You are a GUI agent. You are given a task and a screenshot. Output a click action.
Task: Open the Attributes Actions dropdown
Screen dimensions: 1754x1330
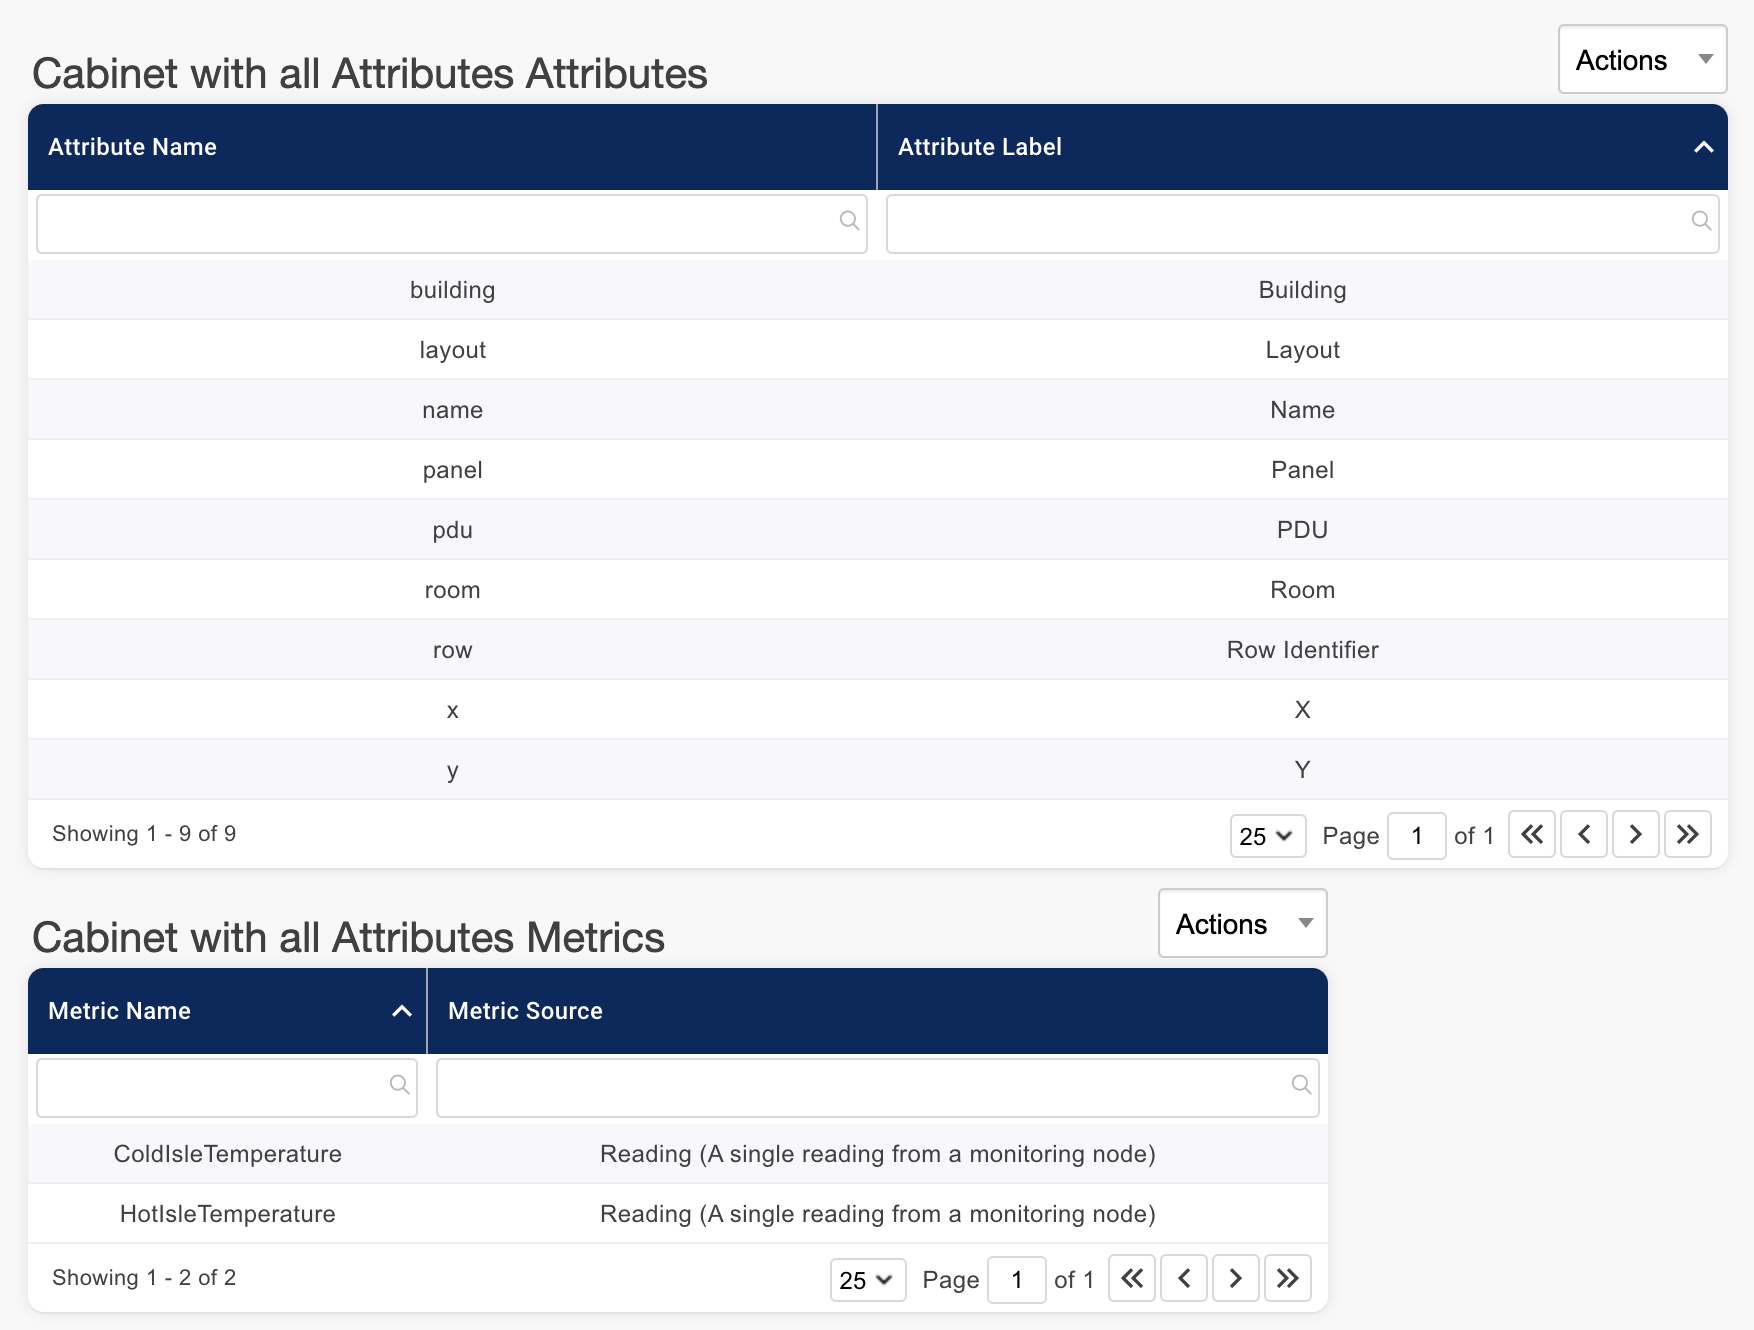point(1641,60)
